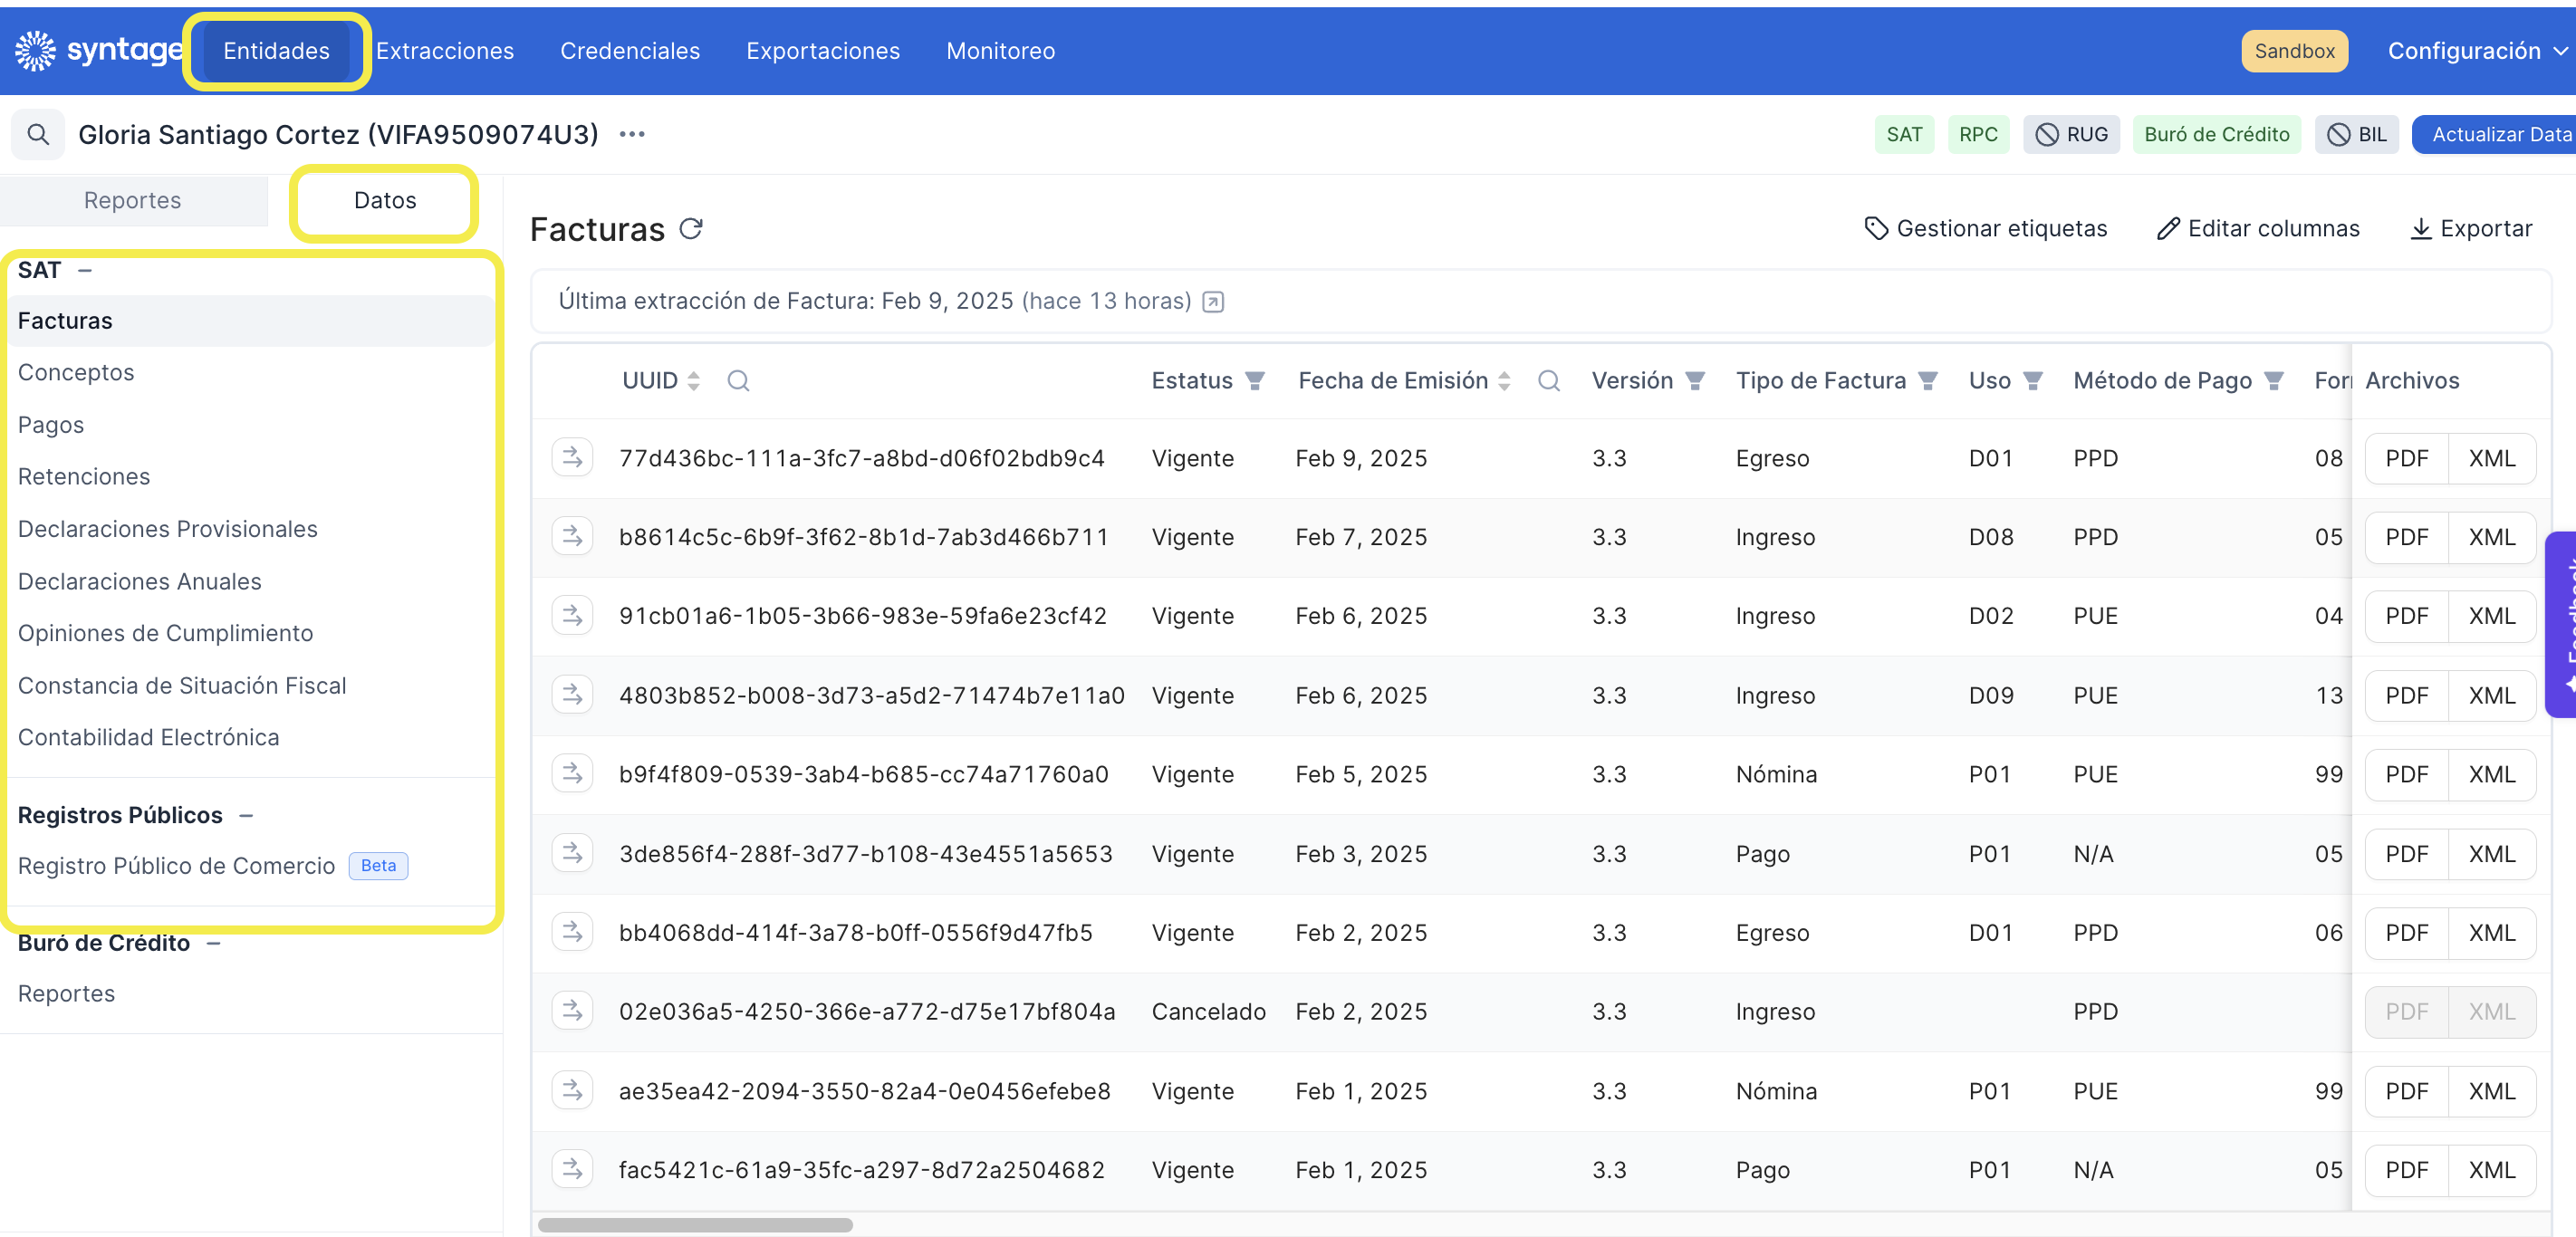Click the RUG disabled tag

(x=2071, y=134)
